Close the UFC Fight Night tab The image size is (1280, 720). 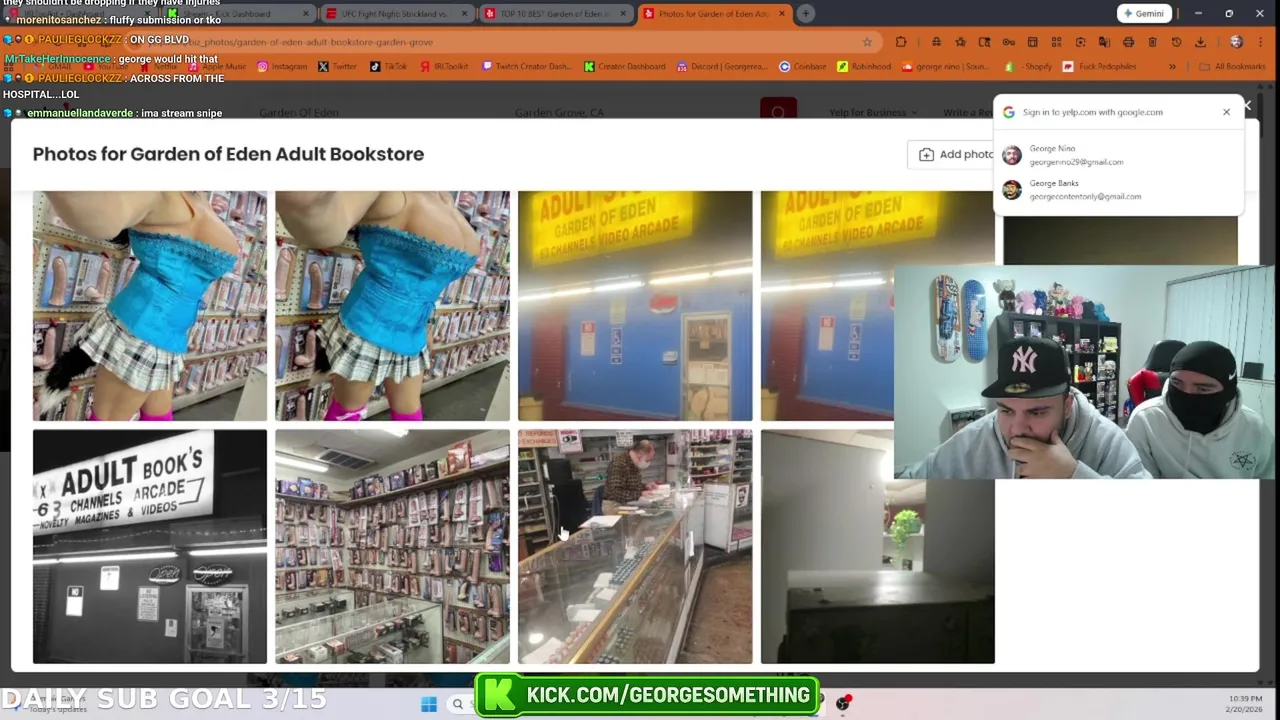point(465,14)
